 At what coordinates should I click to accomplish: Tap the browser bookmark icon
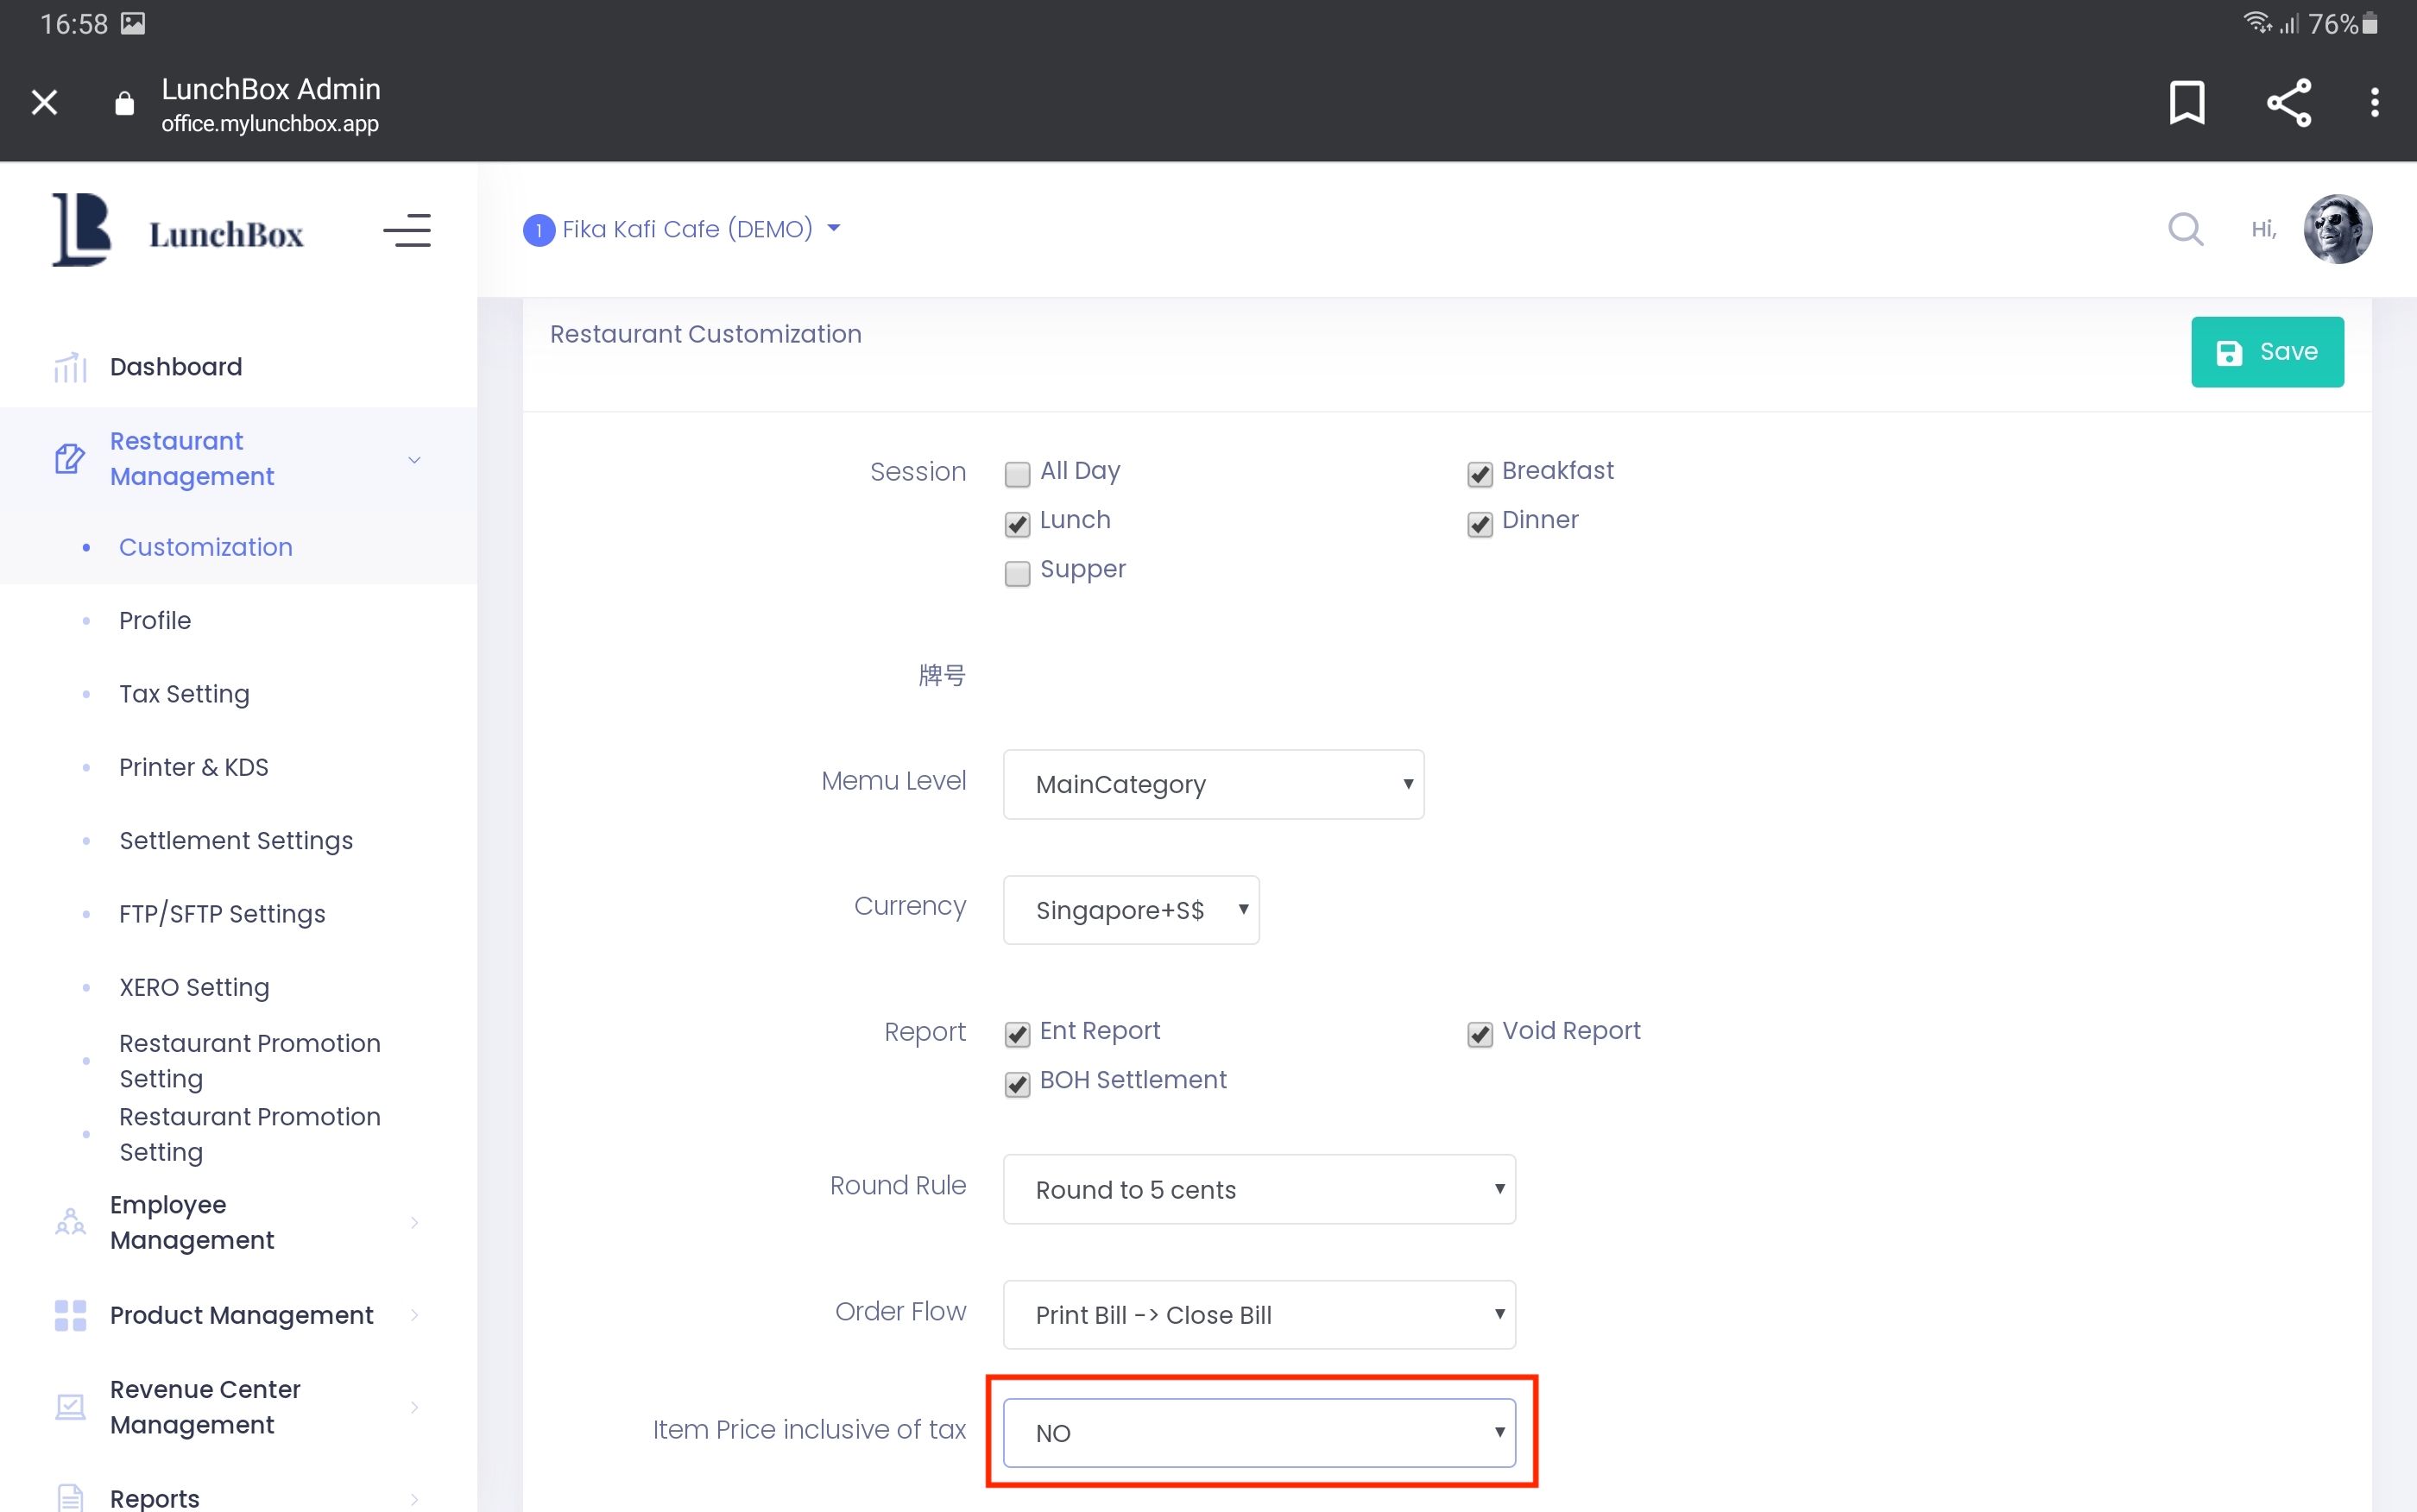pyautogui.click(x=2186, y=102)
